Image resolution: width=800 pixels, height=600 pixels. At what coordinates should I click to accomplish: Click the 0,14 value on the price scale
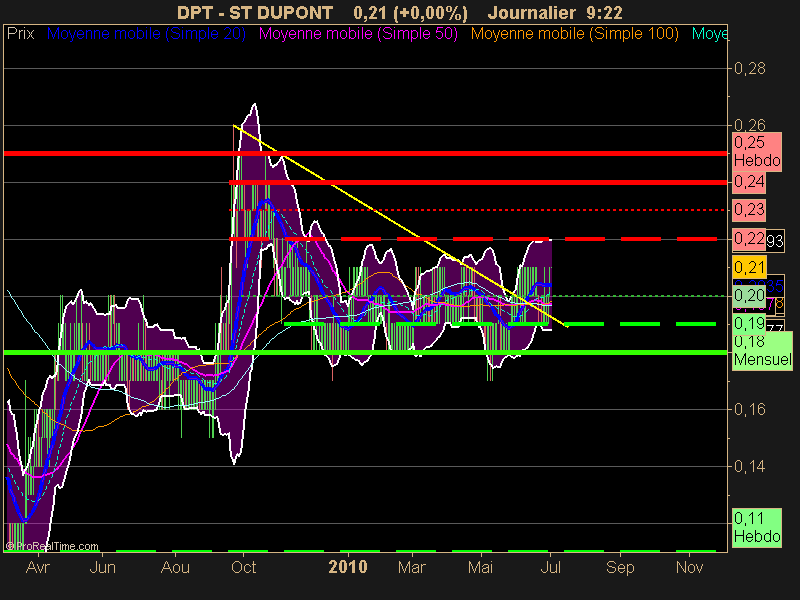coord(749,466)
